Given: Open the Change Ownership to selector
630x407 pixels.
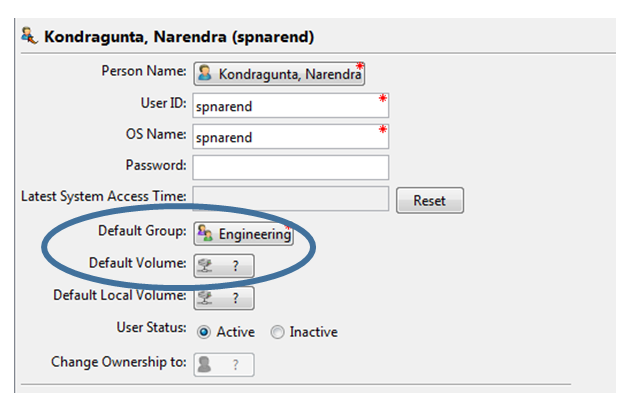Looking at the screenshot, I should [224, 364].
